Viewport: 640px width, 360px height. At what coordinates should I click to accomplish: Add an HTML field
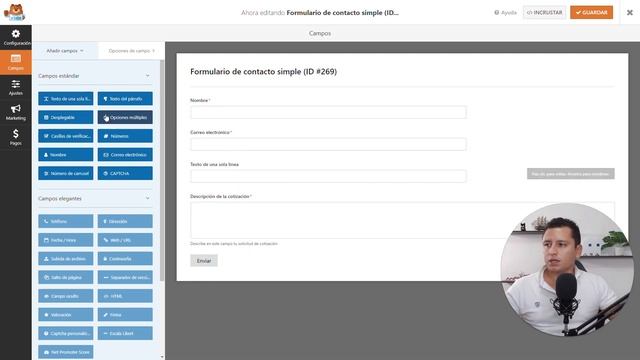tap(125, 296)
